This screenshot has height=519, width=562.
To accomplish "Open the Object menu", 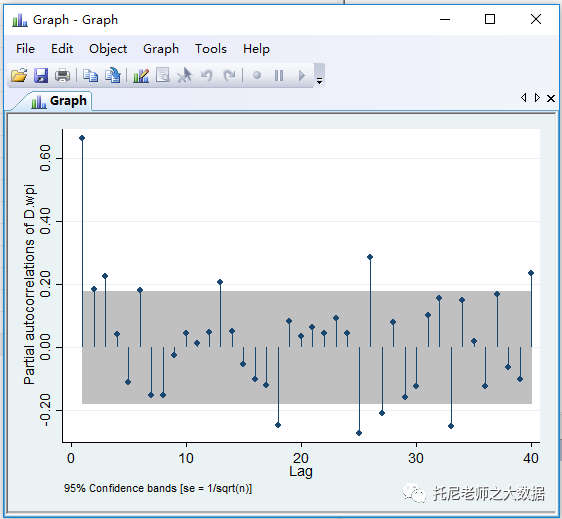I will click(108, 49).
